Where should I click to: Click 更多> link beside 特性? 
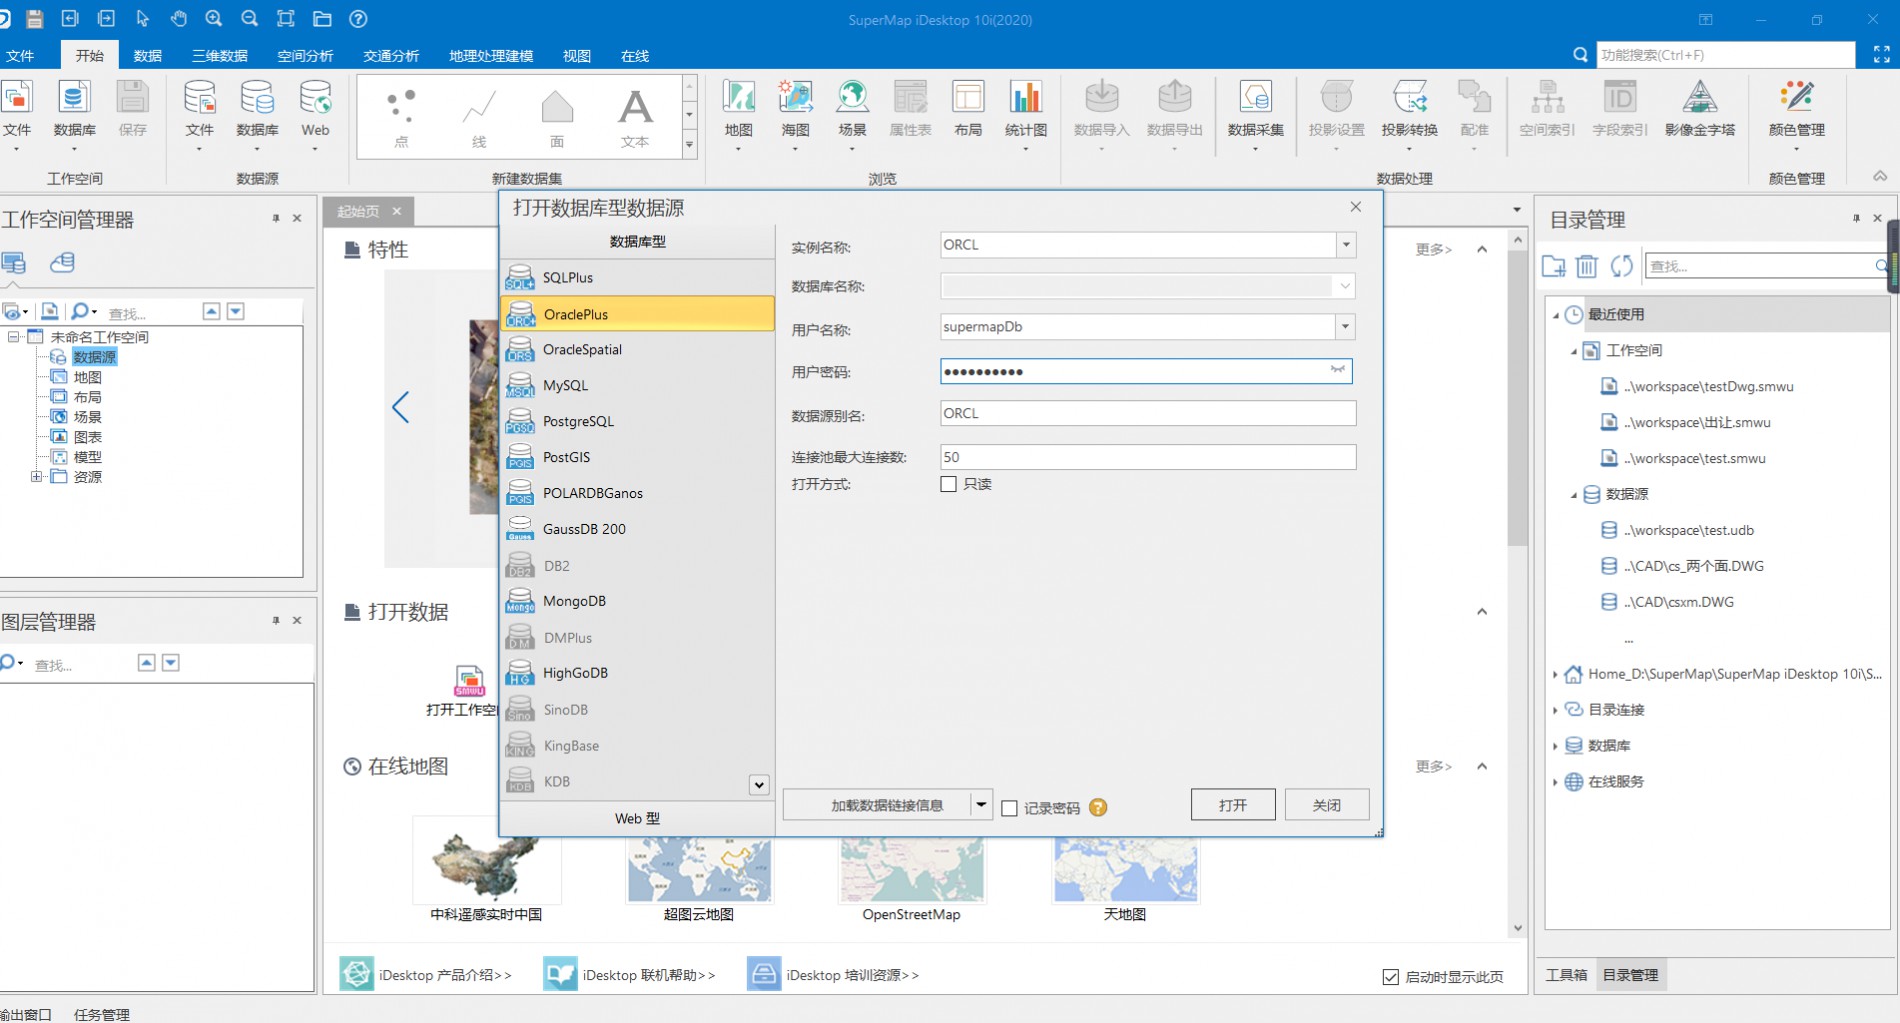1433,249
